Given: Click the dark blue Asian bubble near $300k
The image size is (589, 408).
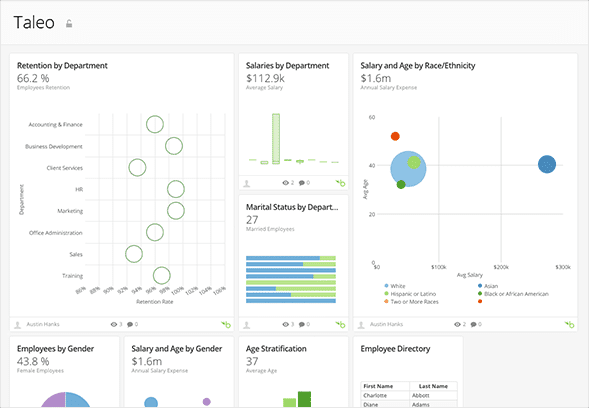Looking at the screenshot, I should (547, 164).
